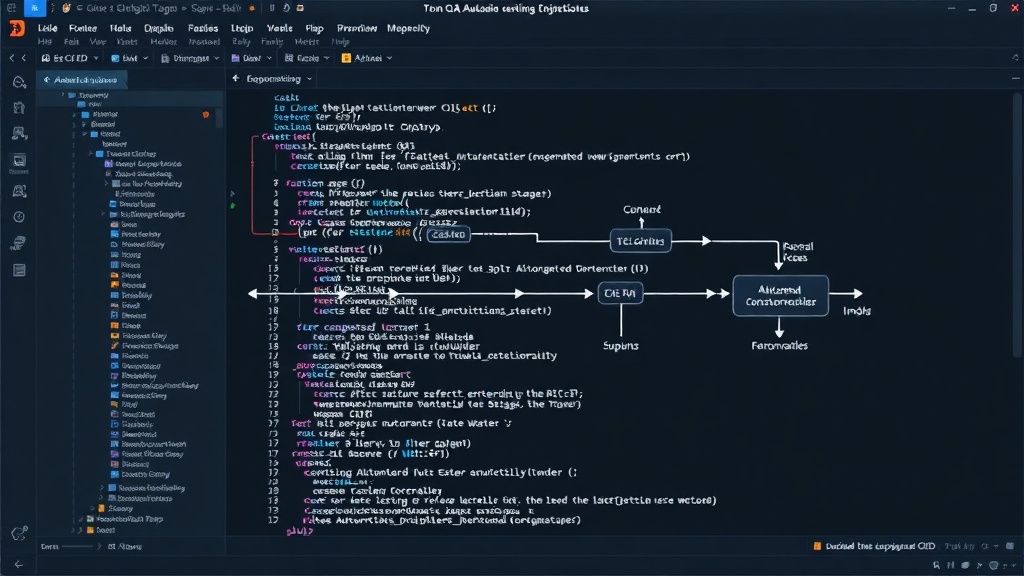Open the 'Hols' menu

pyautogui.click(x=120, y=29)
